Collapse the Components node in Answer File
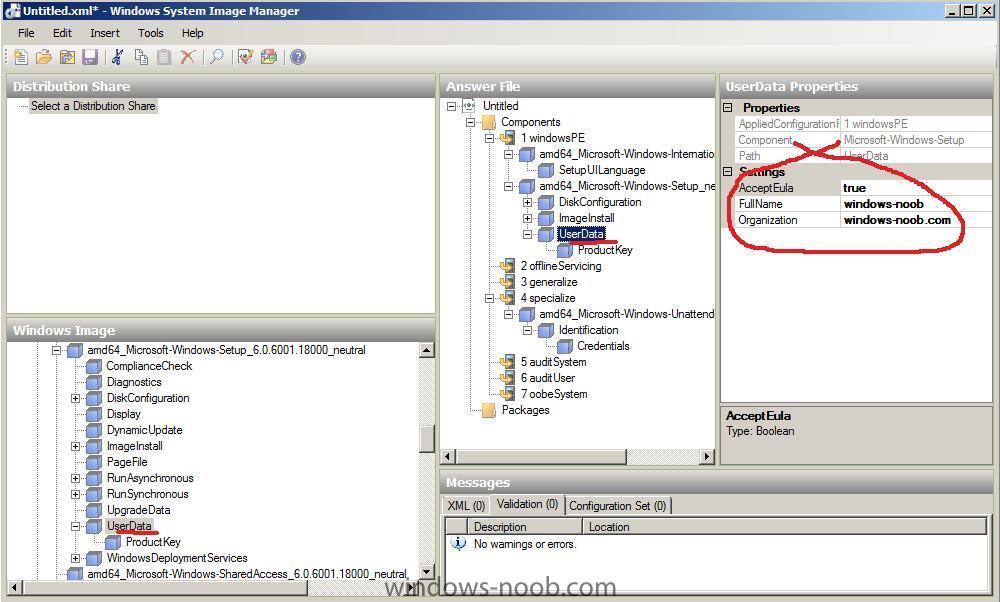1000x602 pixels. tap(471, 122)
